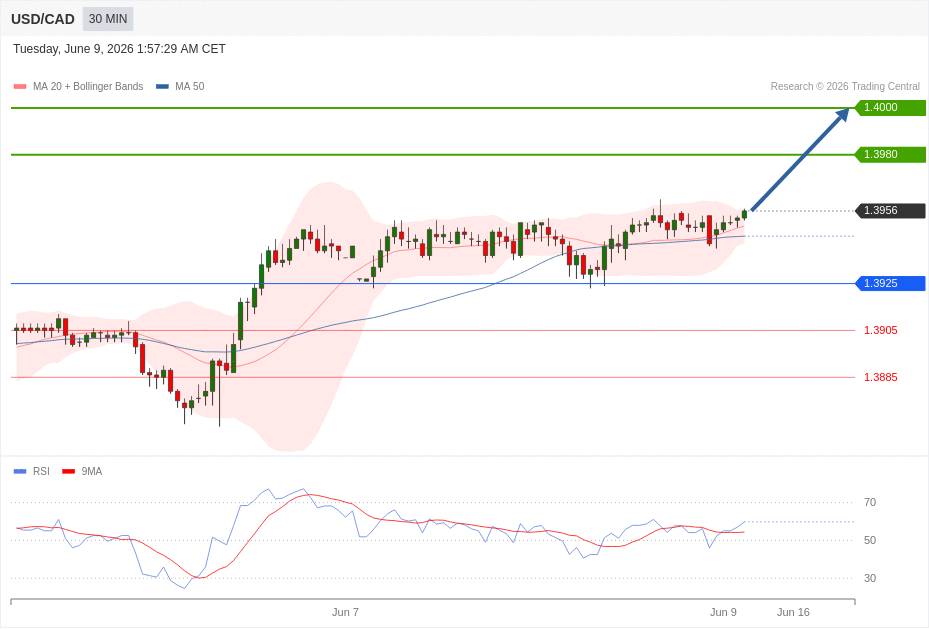Click the 1.4000 resistance price tag

tap(890, 107)
